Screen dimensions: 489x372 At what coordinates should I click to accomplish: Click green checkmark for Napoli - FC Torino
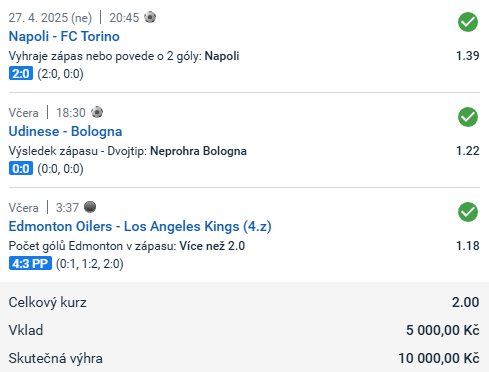coord(468,22)
